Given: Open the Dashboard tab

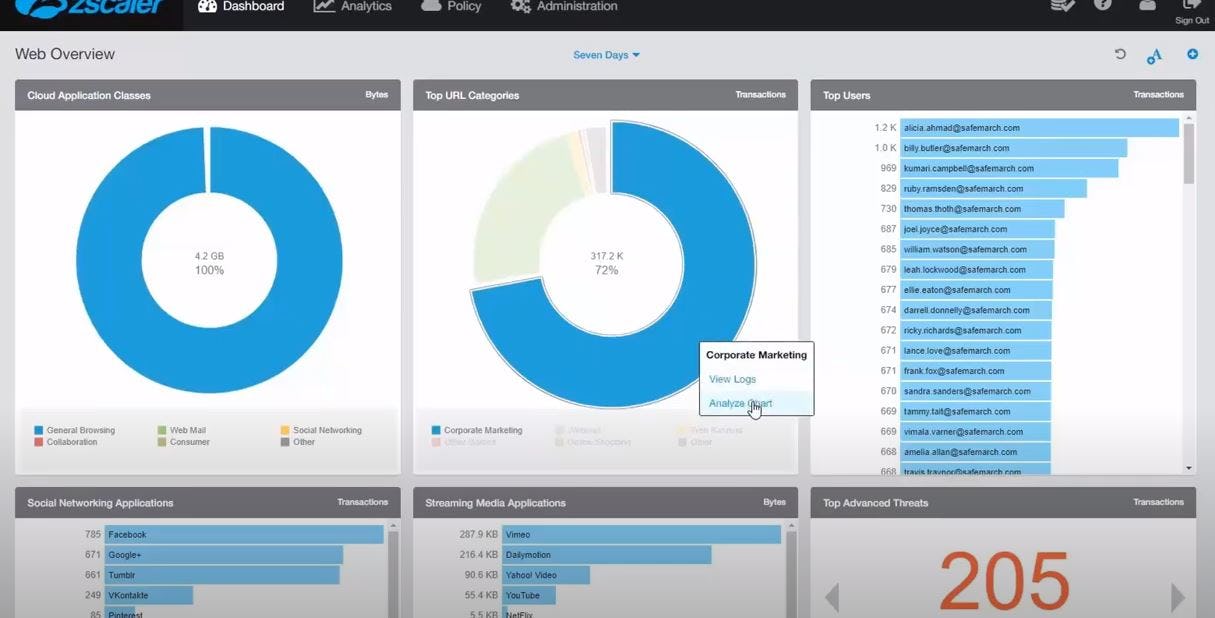Looking at the screenshot, I should click(241, 7).
